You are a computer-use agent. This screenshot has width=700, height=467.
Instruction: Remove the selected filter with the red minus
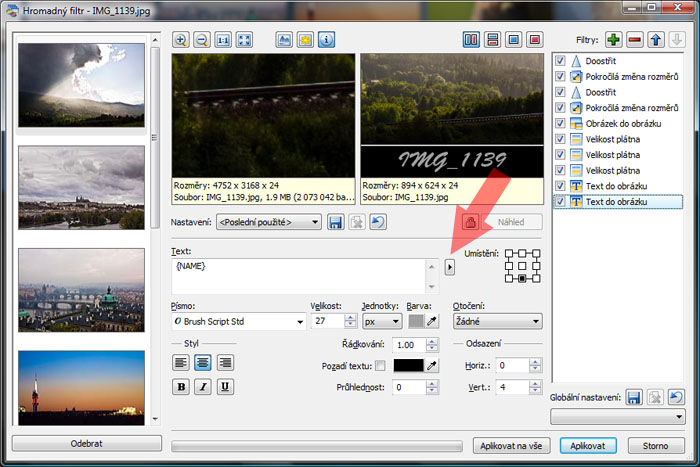pyautogui.click(x=635, y=40)
